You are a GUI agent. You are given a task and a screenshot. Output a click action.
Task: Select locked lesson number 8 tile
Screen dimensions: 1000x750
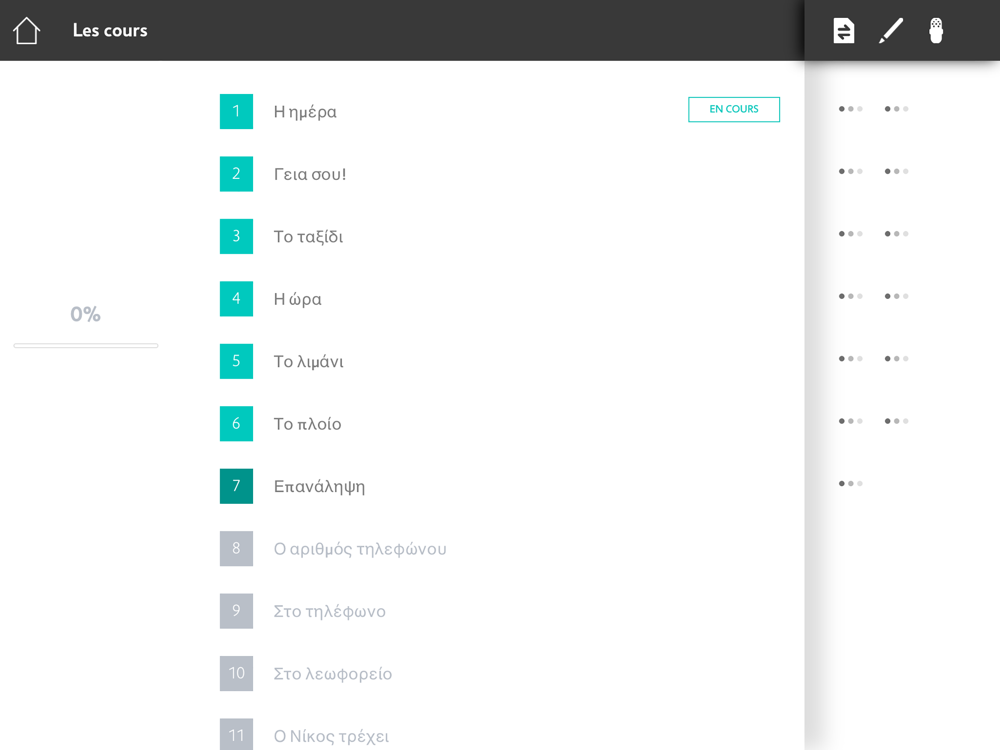click(236, 548)
